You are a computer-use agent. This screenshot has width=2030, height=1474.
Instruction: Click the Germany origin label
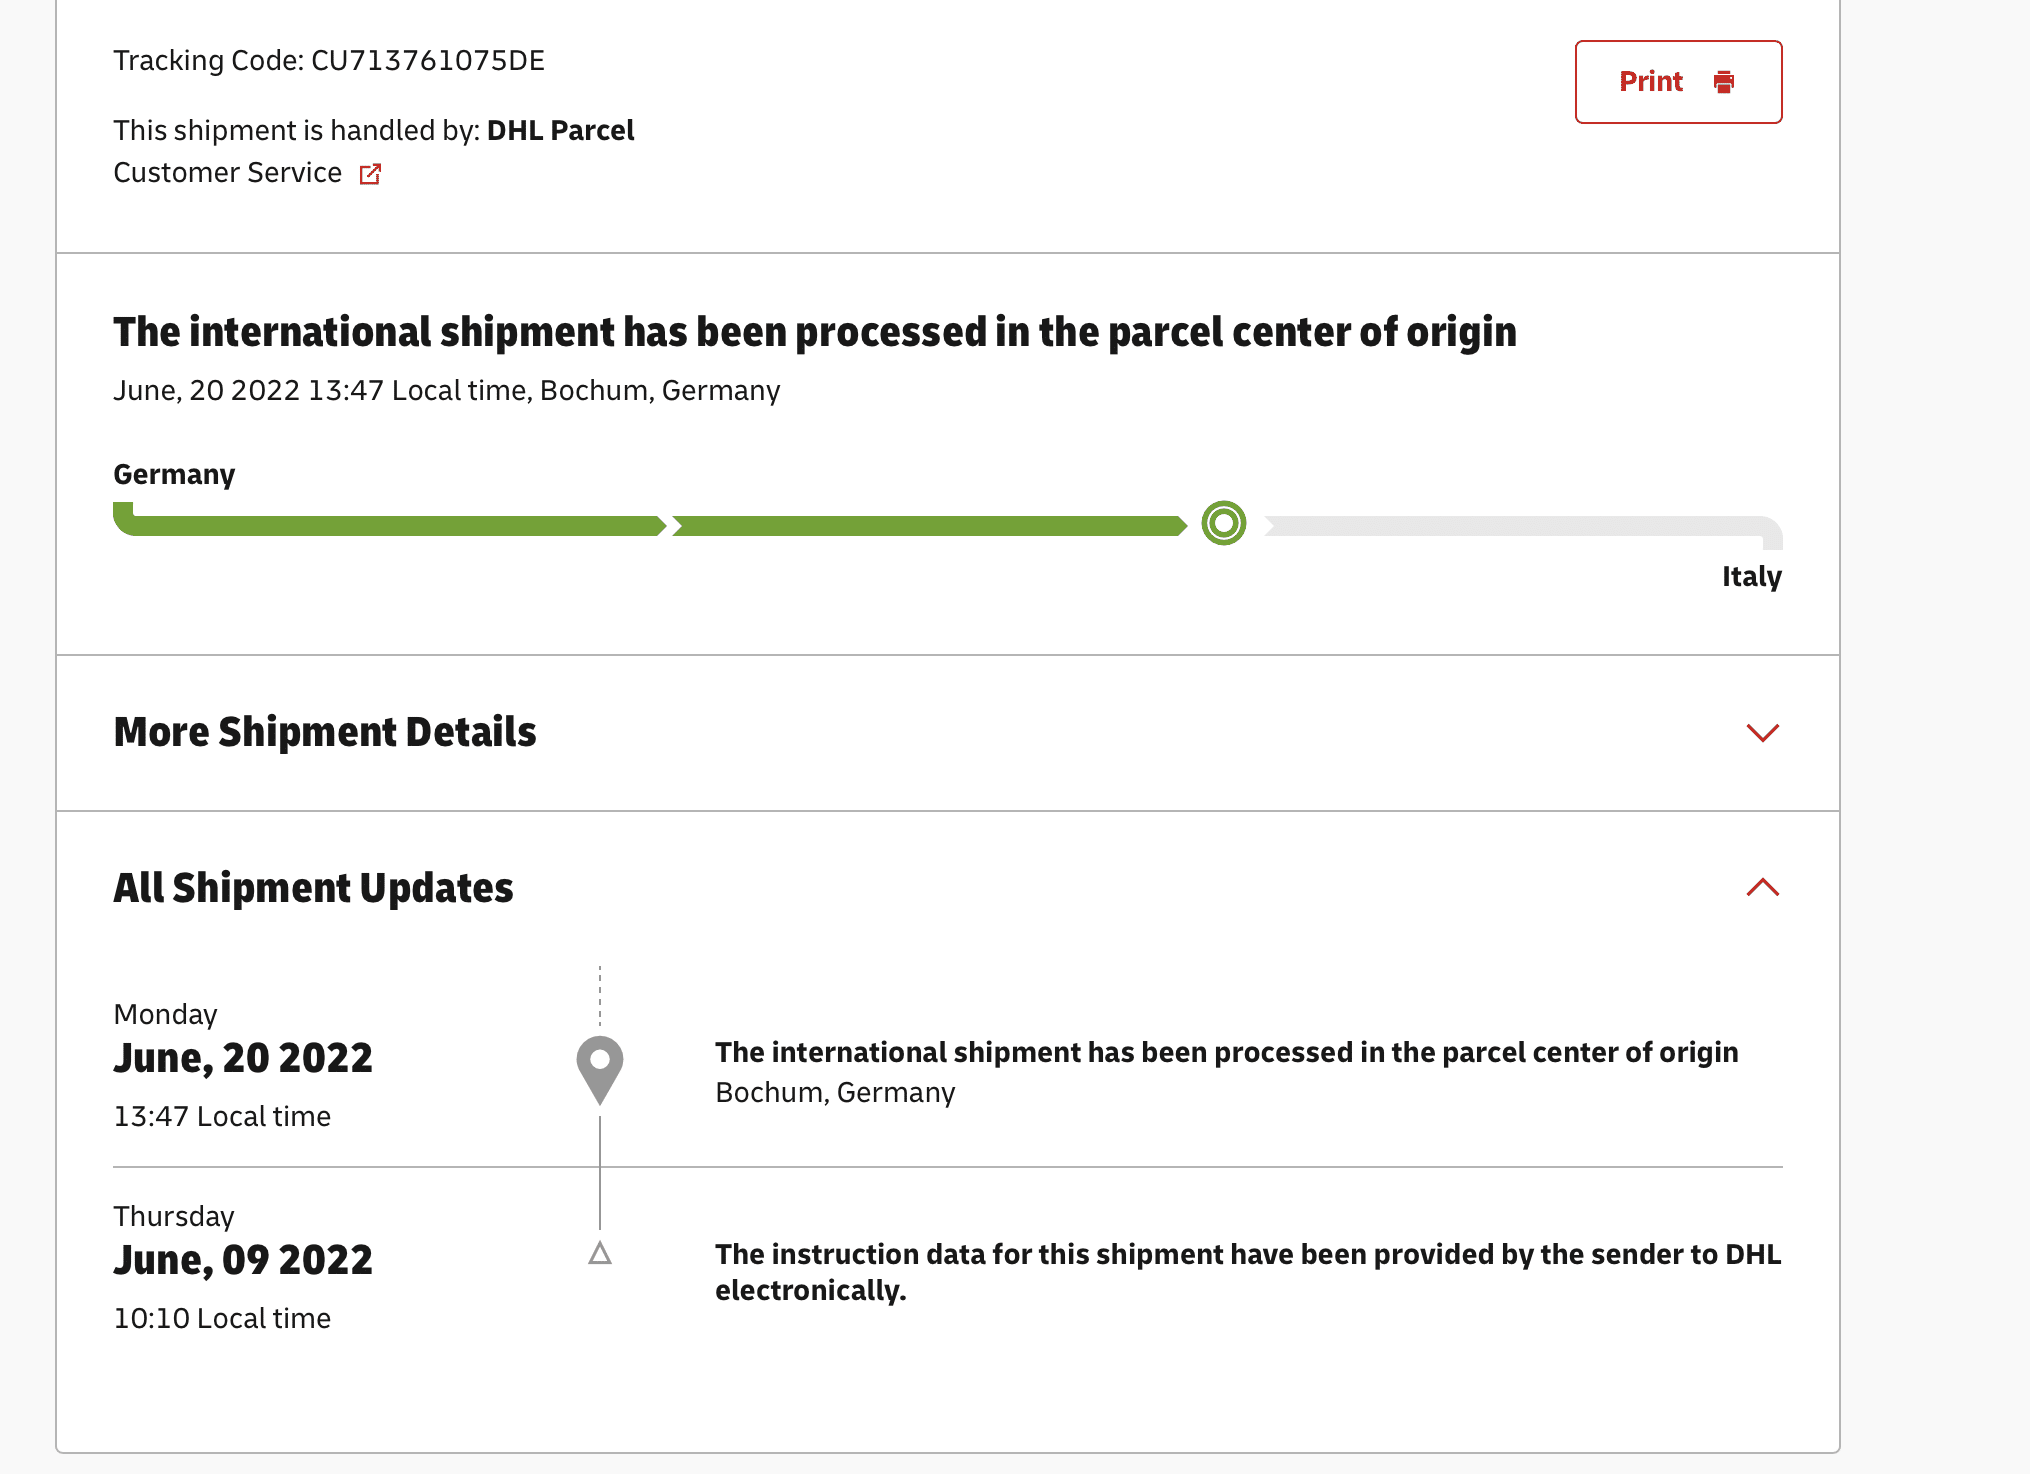(174, 474)
